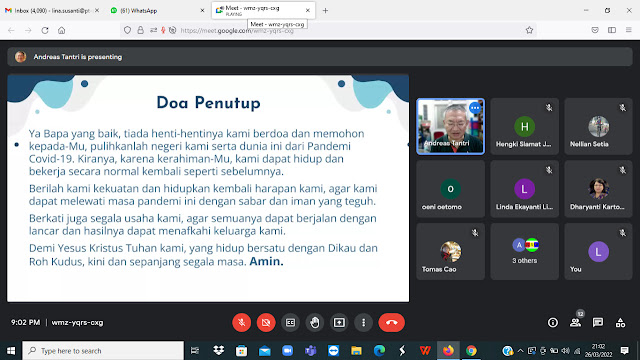Leave the call with the red hang-up button

tap(391, 322)
